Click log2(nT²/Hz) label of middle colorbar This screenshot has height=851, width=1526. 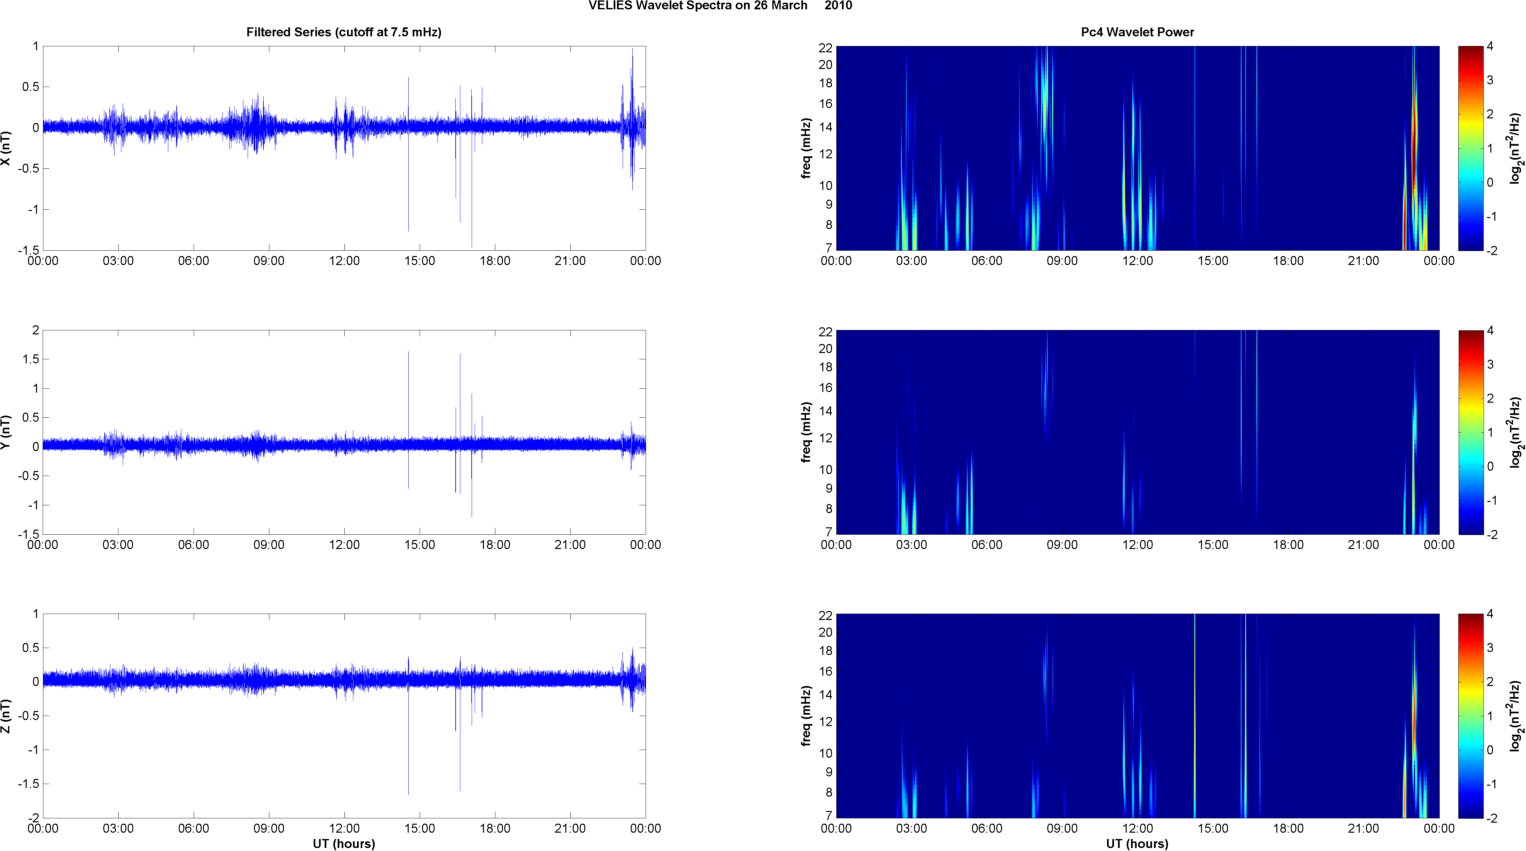pyautogui.click(x=1516, y=432)
